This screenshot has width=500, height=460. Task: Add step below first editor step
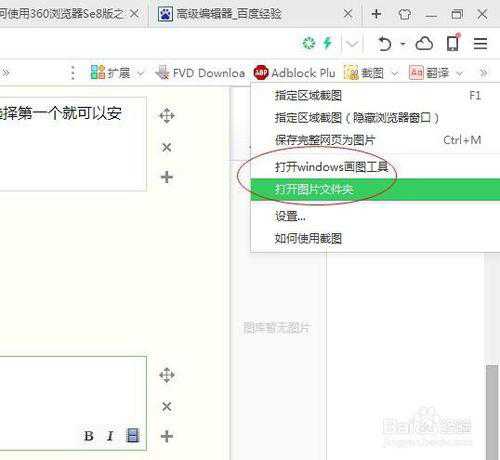pos(167,177)
